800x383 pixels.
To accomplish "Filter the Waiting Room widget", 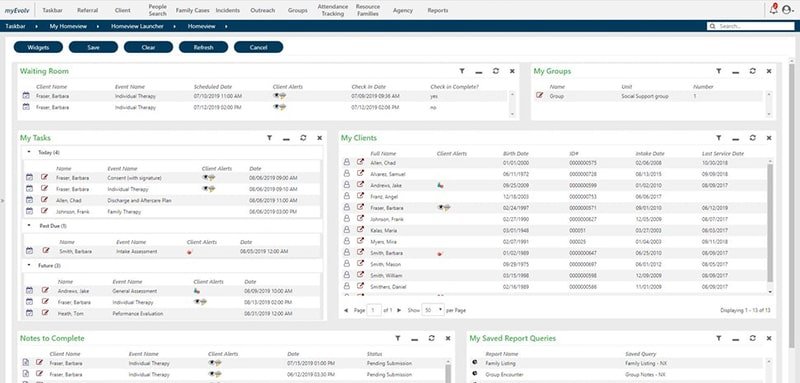I will click(462, 71).
